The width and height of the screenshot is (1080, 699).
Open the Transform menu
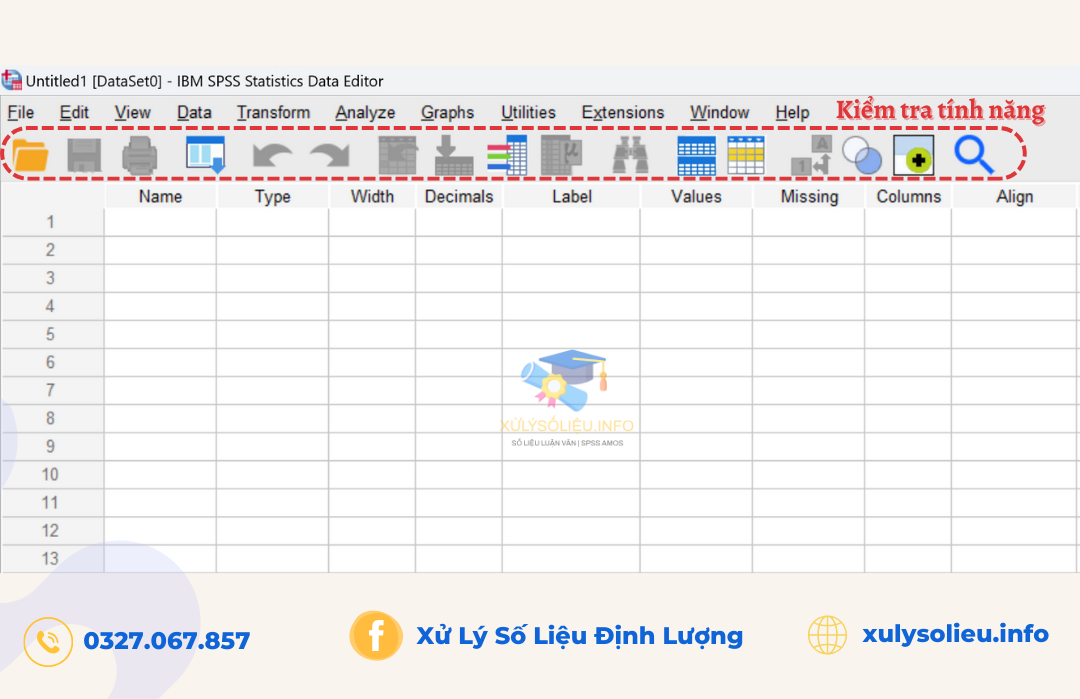[273, 112]
